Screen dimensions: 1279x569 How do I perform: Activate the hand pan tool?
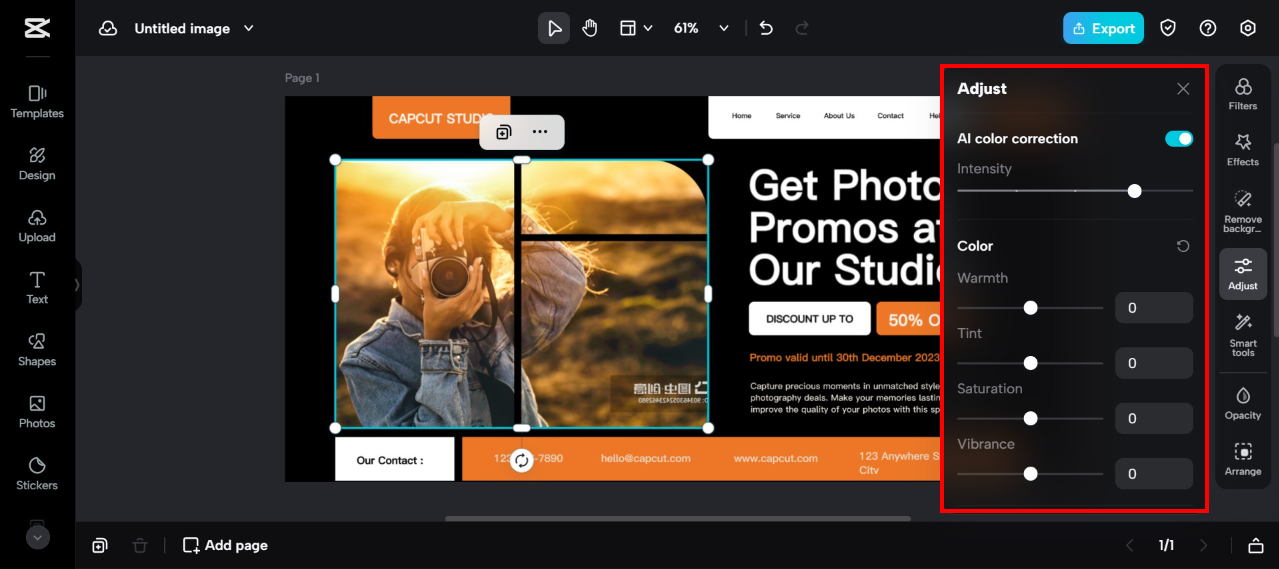[x=590, y=28]
